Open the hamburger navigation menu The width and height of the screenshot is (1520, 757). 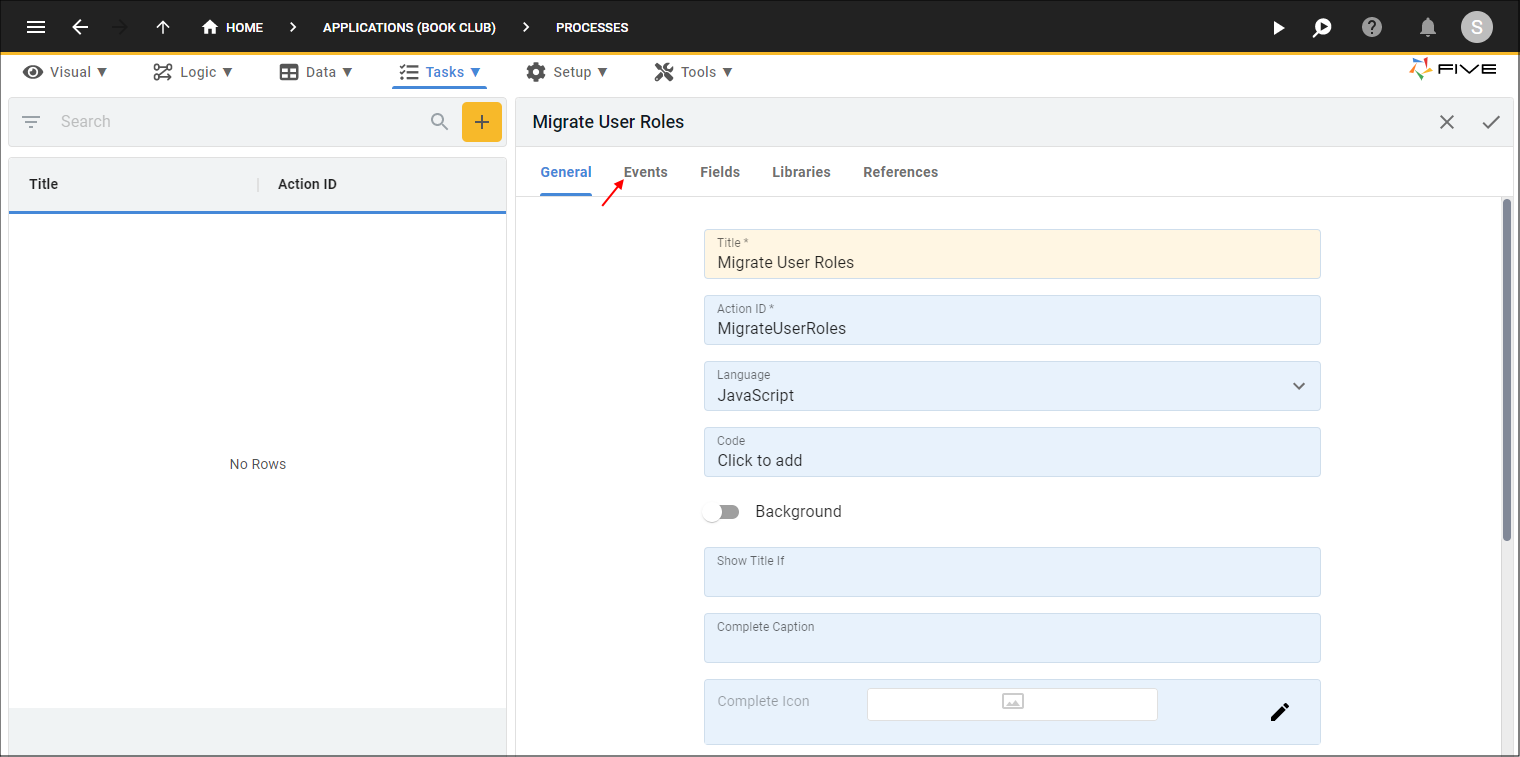36,27
